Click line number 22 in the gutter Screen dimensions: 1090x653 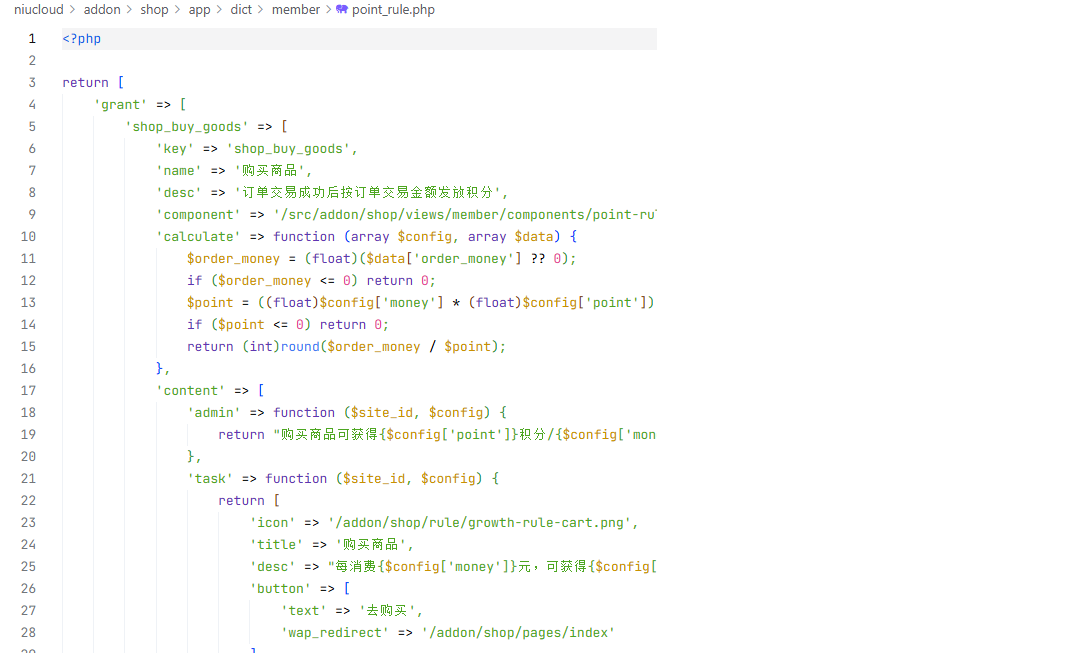pyautogui.click(x=28, y=501)
